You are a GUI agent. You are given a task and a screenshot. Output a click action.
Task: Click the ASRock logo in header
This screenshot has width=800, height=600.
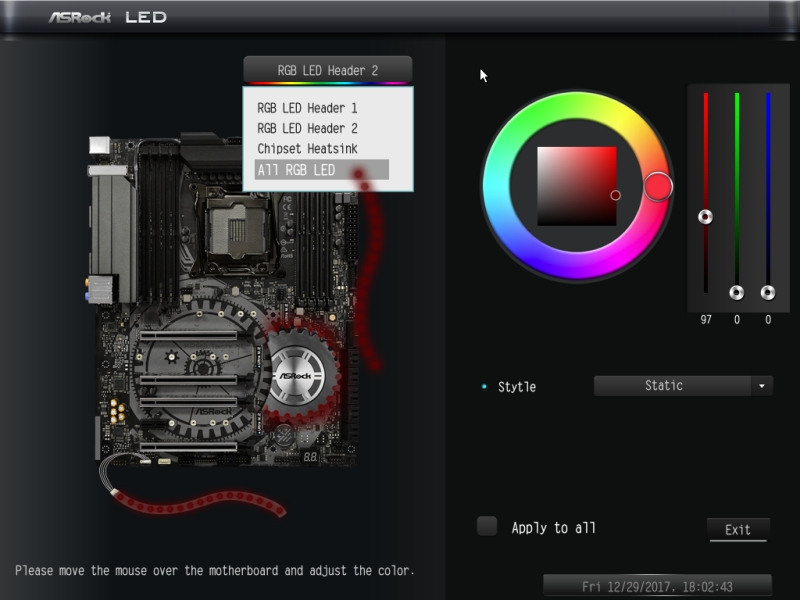point(80,17)
